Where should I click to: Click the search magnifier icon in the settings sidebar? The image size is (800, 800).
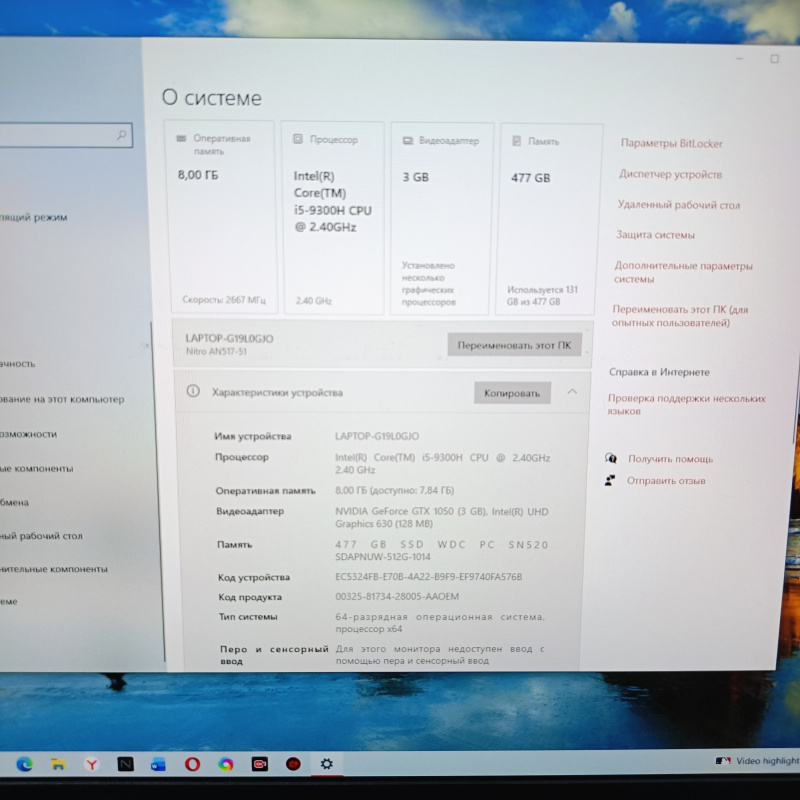pyautogui.click(x=121, y=135)
